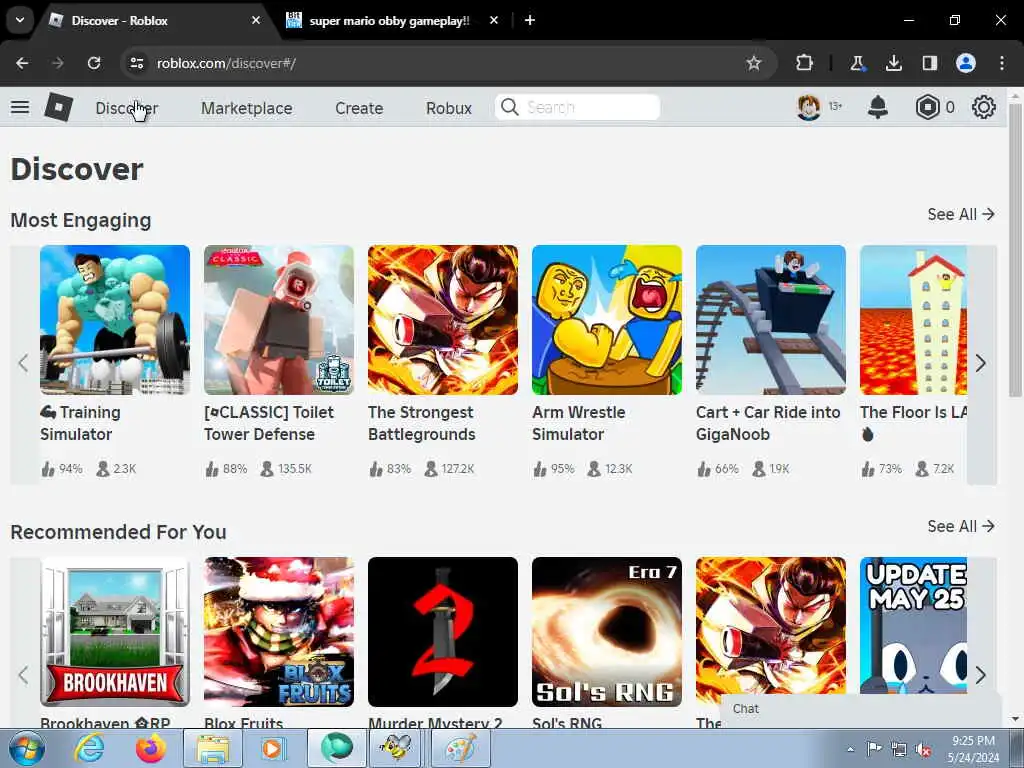Open the Chrome three-dot menu
The image size is (1024, 768).
(1002, 63)
